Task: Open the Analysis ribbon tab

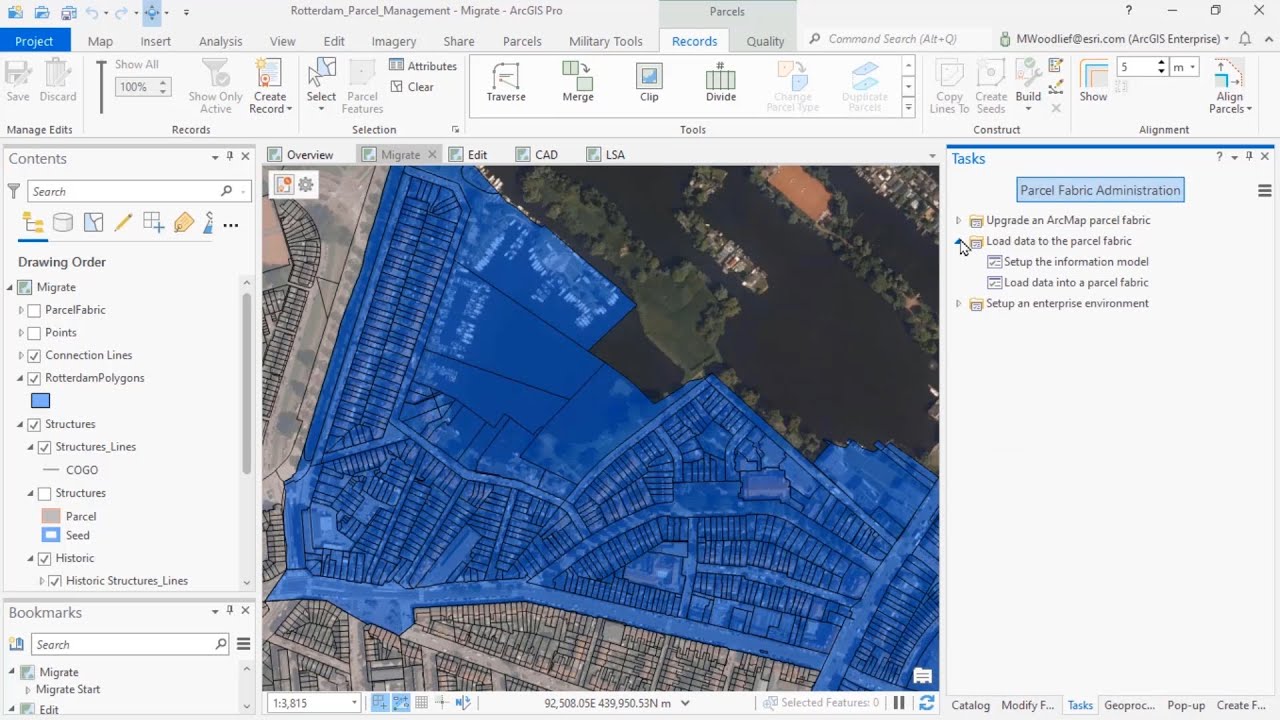Action: coord(220,41)
